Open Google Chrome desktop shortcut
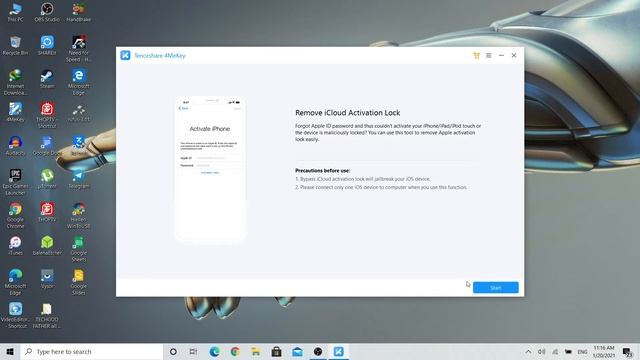This screenshot has height=360, width=640. 16,216
